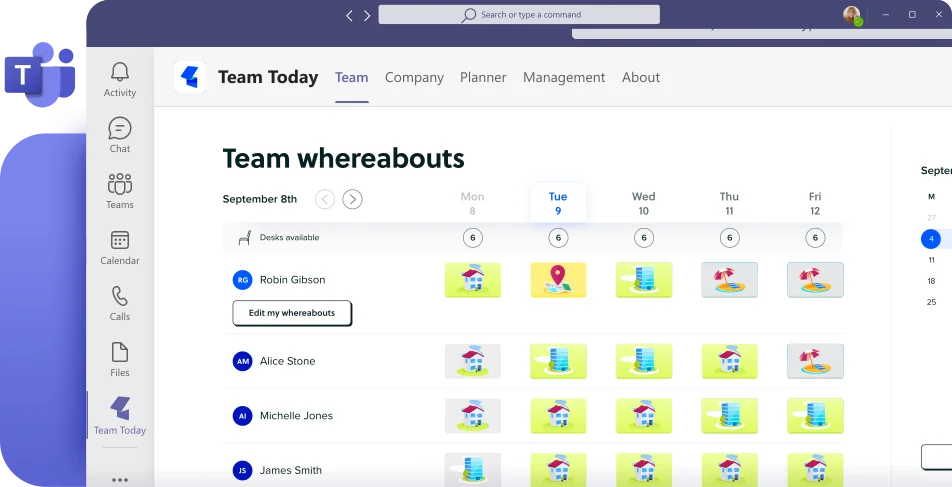Select day 4 in mini calendar

pyautogui.click(x=931, y=239)
